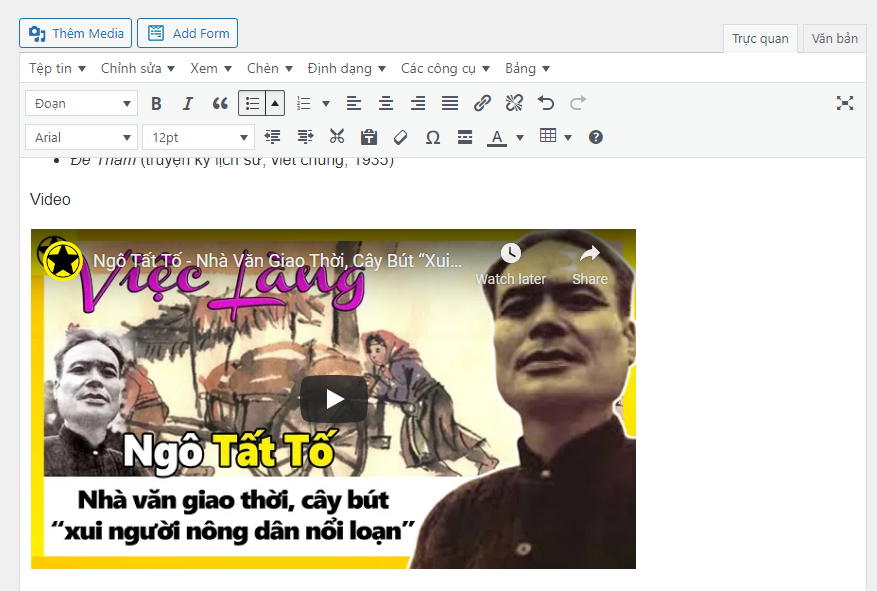This screenshot has height=591, width=877.
Task: Click the insert link icon
Action: 482,103
